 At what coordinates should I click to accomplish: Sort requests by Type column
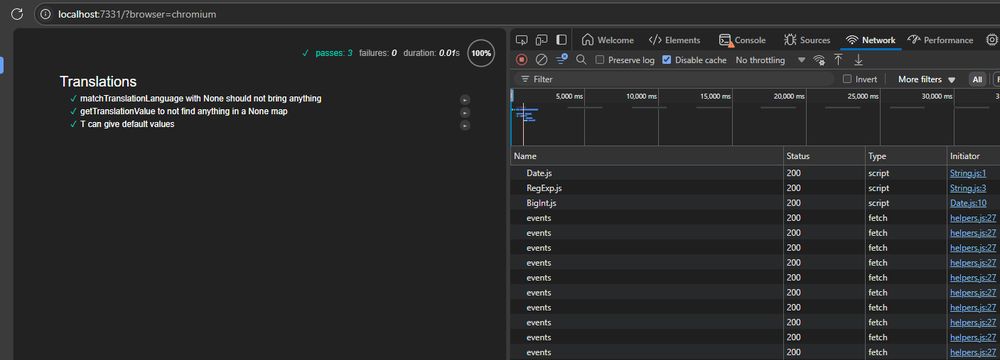(906, 156)
